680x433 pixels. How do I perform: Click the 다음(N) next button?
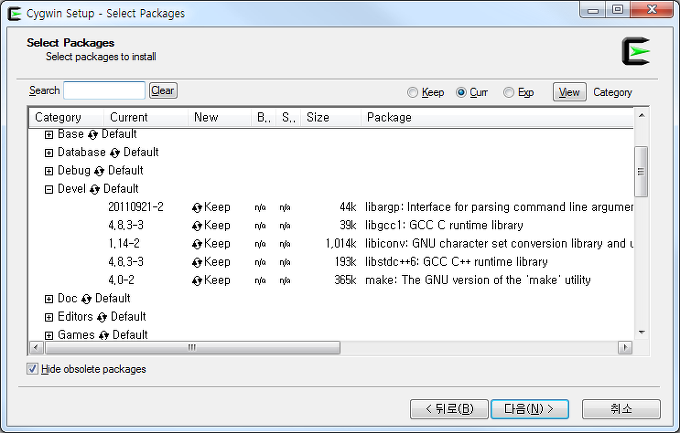click(x=530, y=409)
